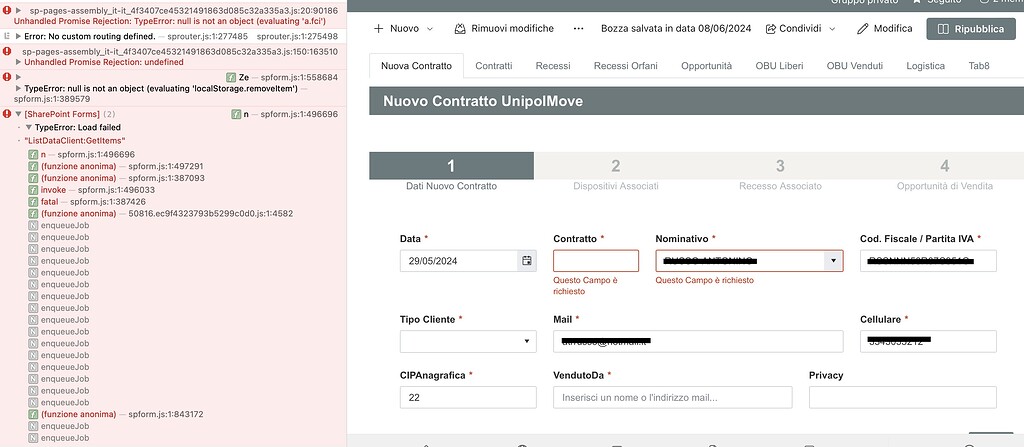1024x447 pixels.
Task: Open source link sprouter.js:1:277485
Action: point(208,37)
